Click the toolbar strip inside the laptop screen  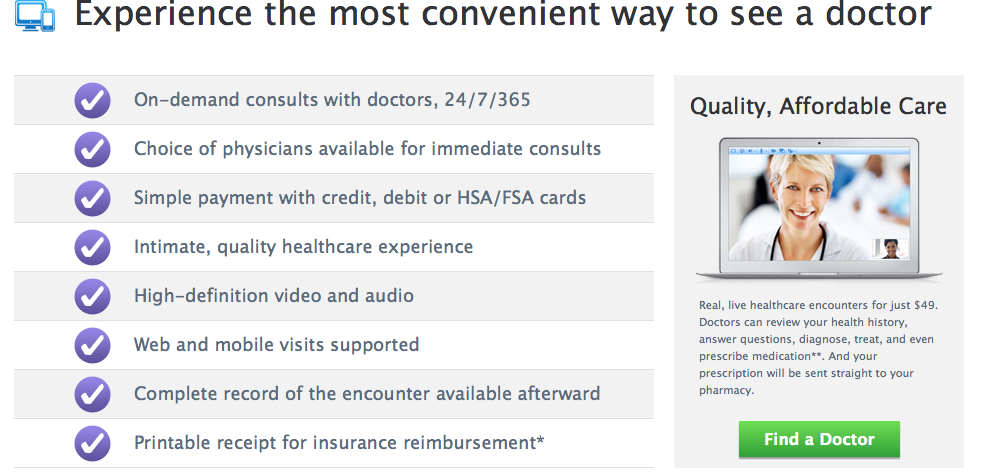[819, 151]
